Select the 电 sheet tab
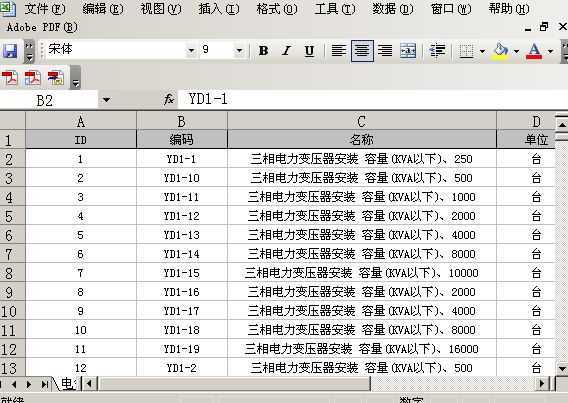The height and width of the screenshot is (403, 568). (x=67, y=383)
